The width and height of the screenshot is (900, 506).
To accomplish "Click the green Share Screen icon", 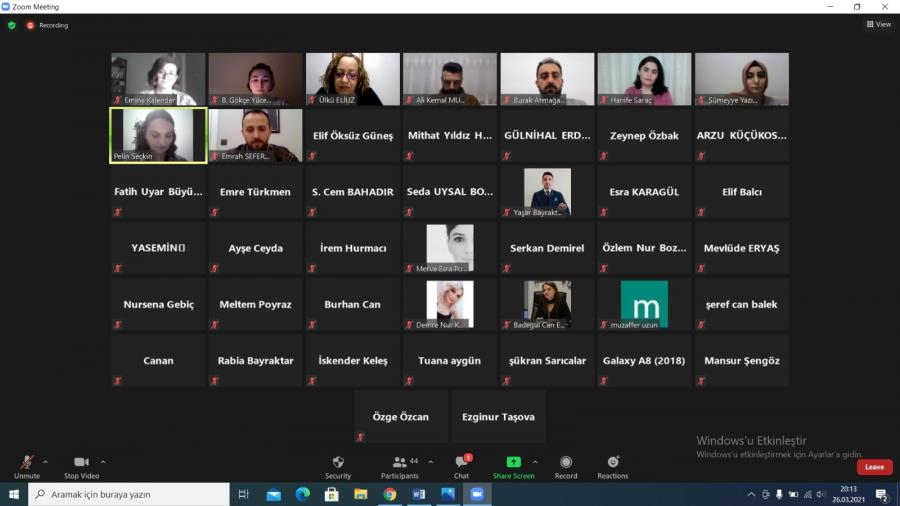I will [513, 462].
